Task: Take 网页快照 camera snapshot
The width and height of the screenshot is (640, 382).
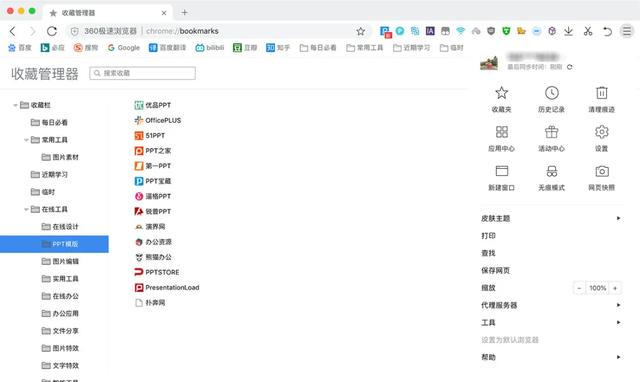Action: [602, 171]
